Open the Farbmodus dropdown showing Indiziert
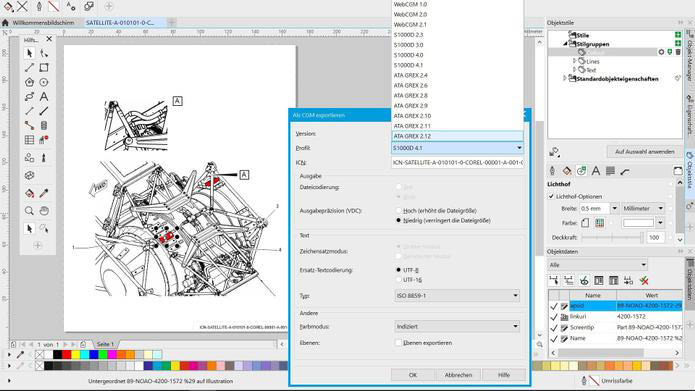695x391 pixels. [457, 326]
